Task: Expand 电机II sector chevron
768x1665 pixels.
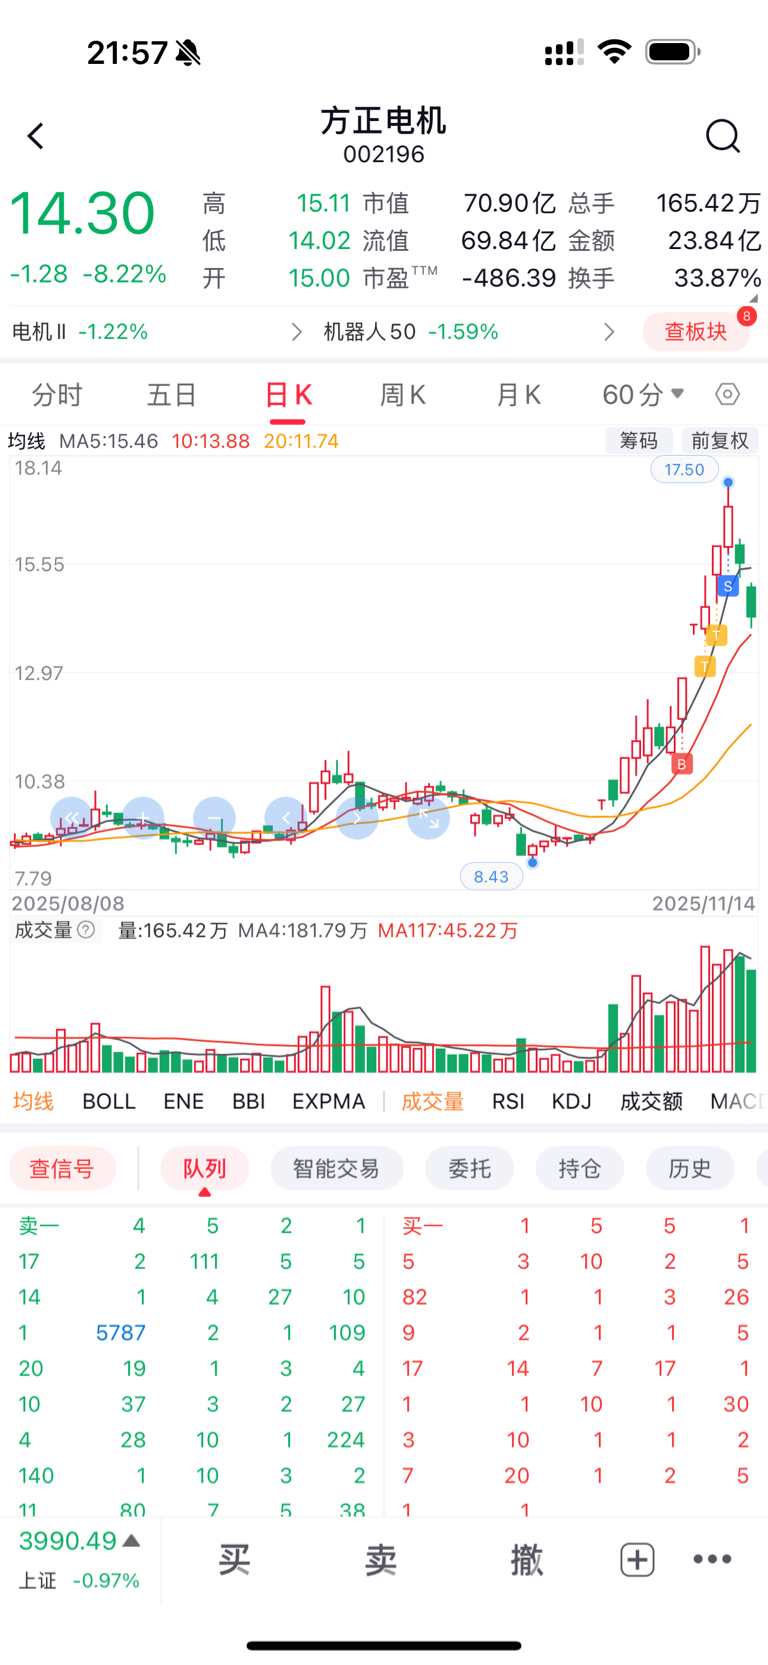Action: (x=296, y=332)
